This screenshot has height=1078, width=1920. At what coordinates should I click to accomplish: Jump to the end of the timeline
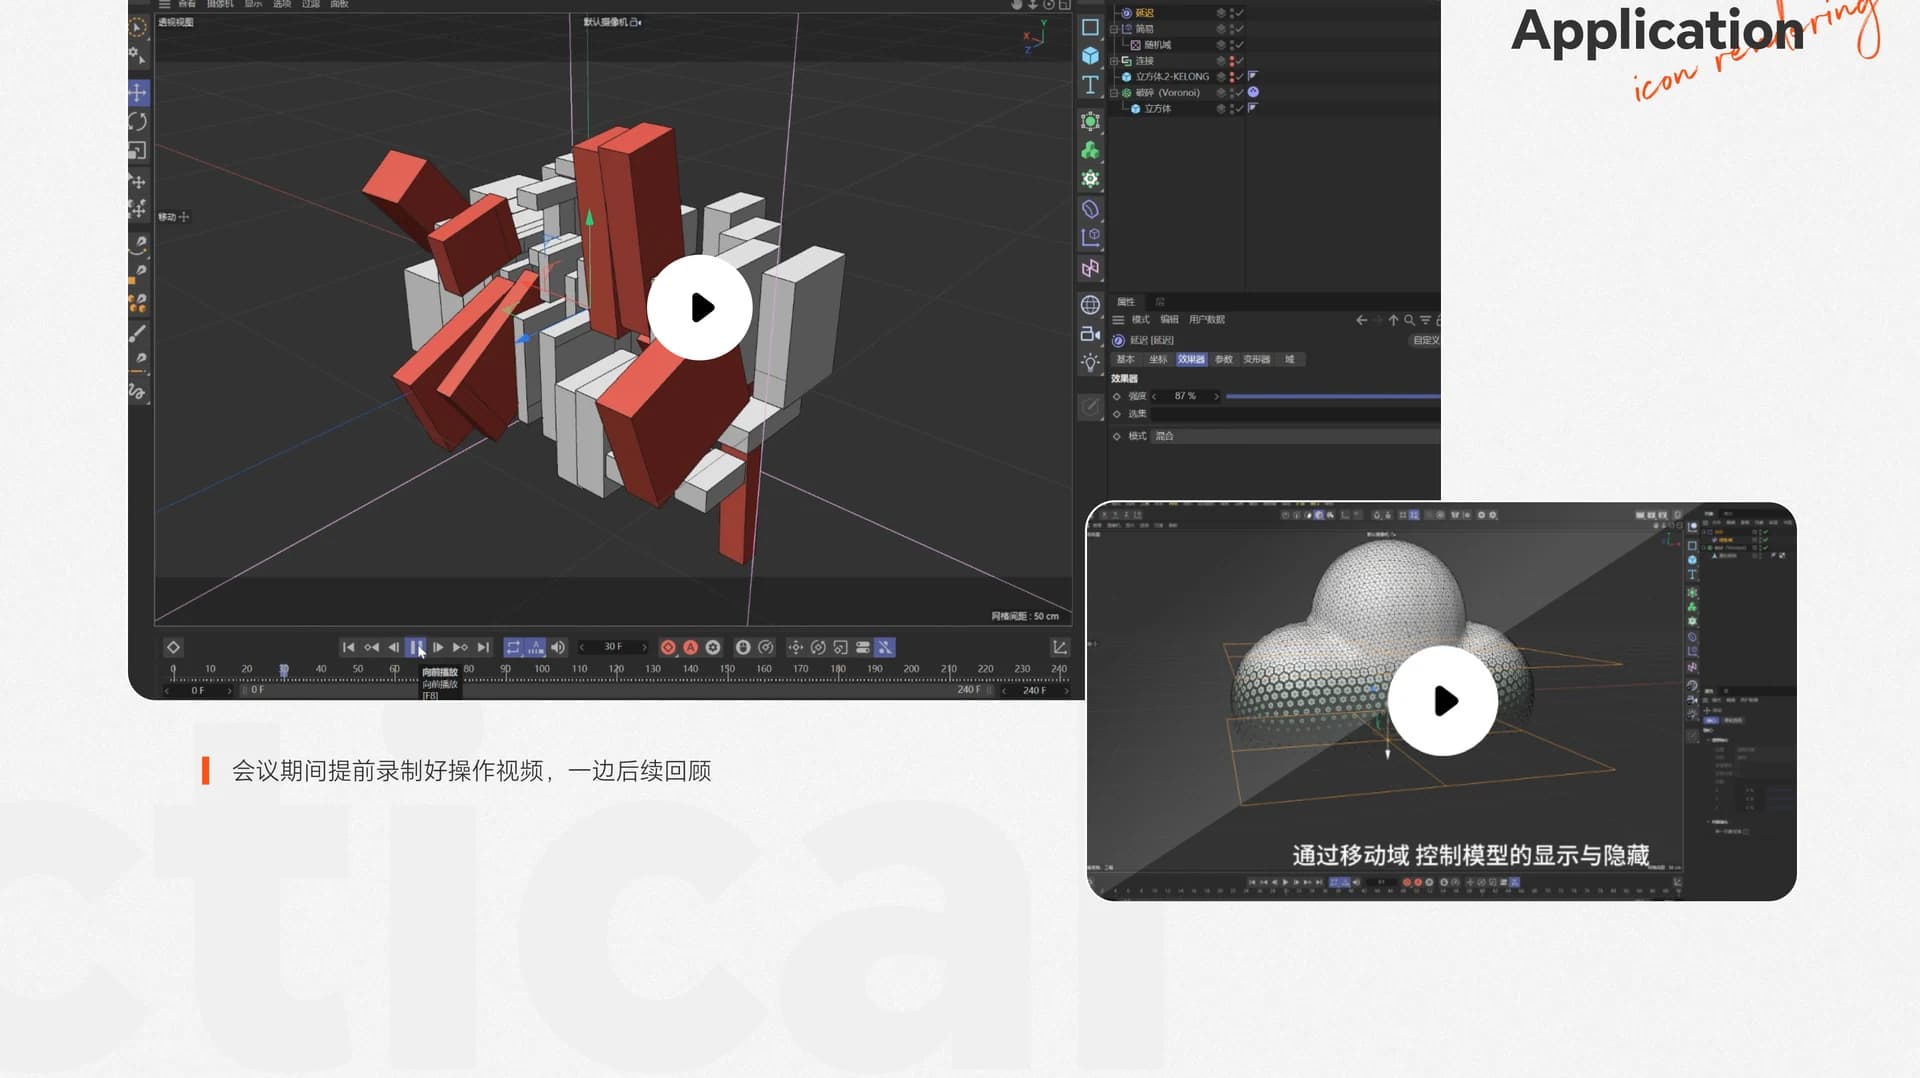point(483,648)
